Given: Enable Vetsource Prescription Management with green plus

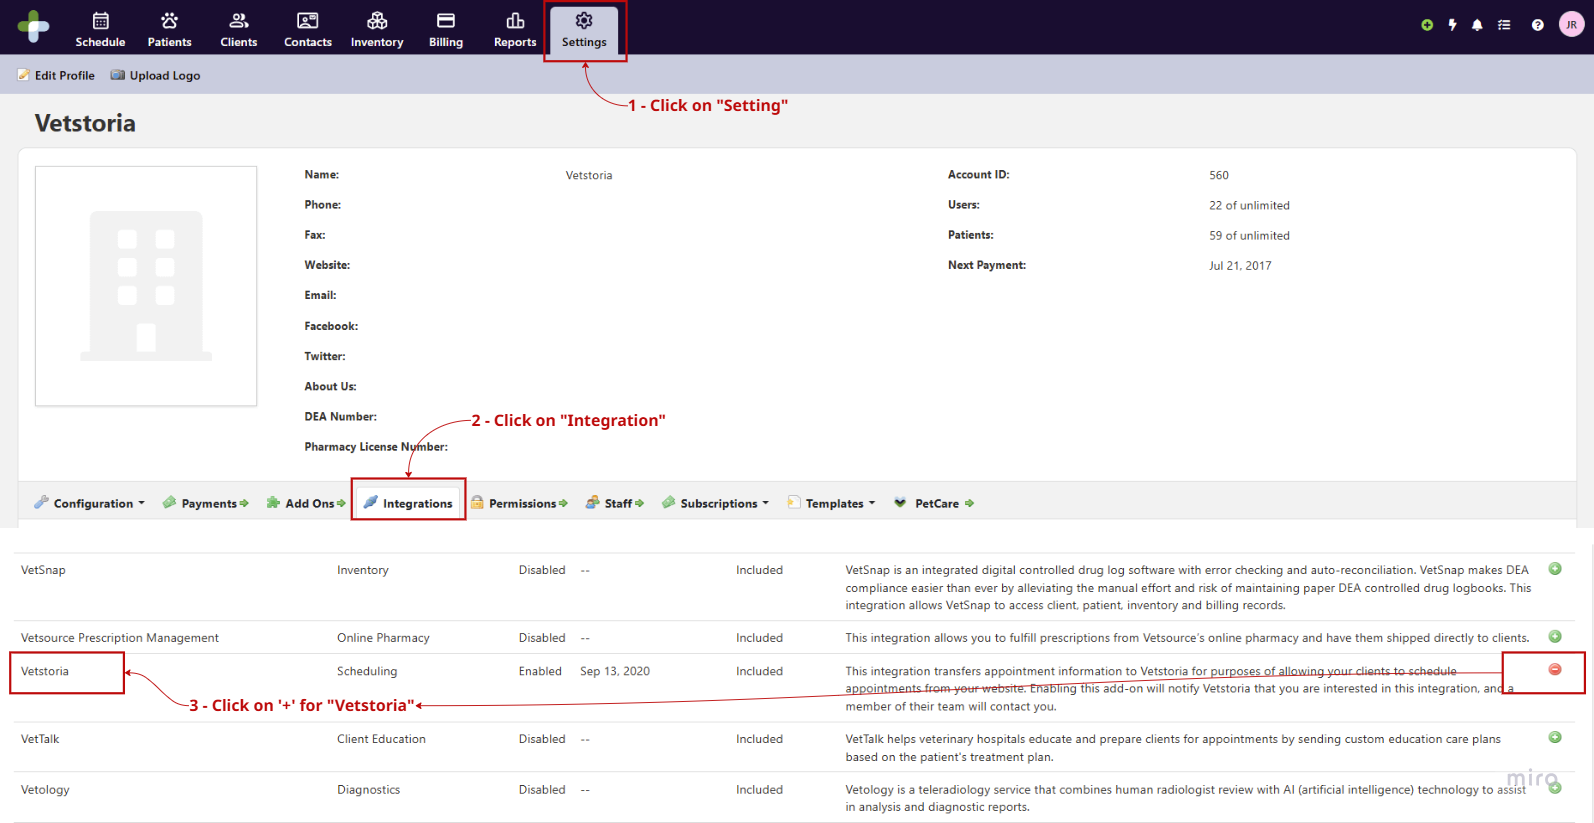Looking at the screenshot, I should pyautogui.click(x=1555, y=637).
